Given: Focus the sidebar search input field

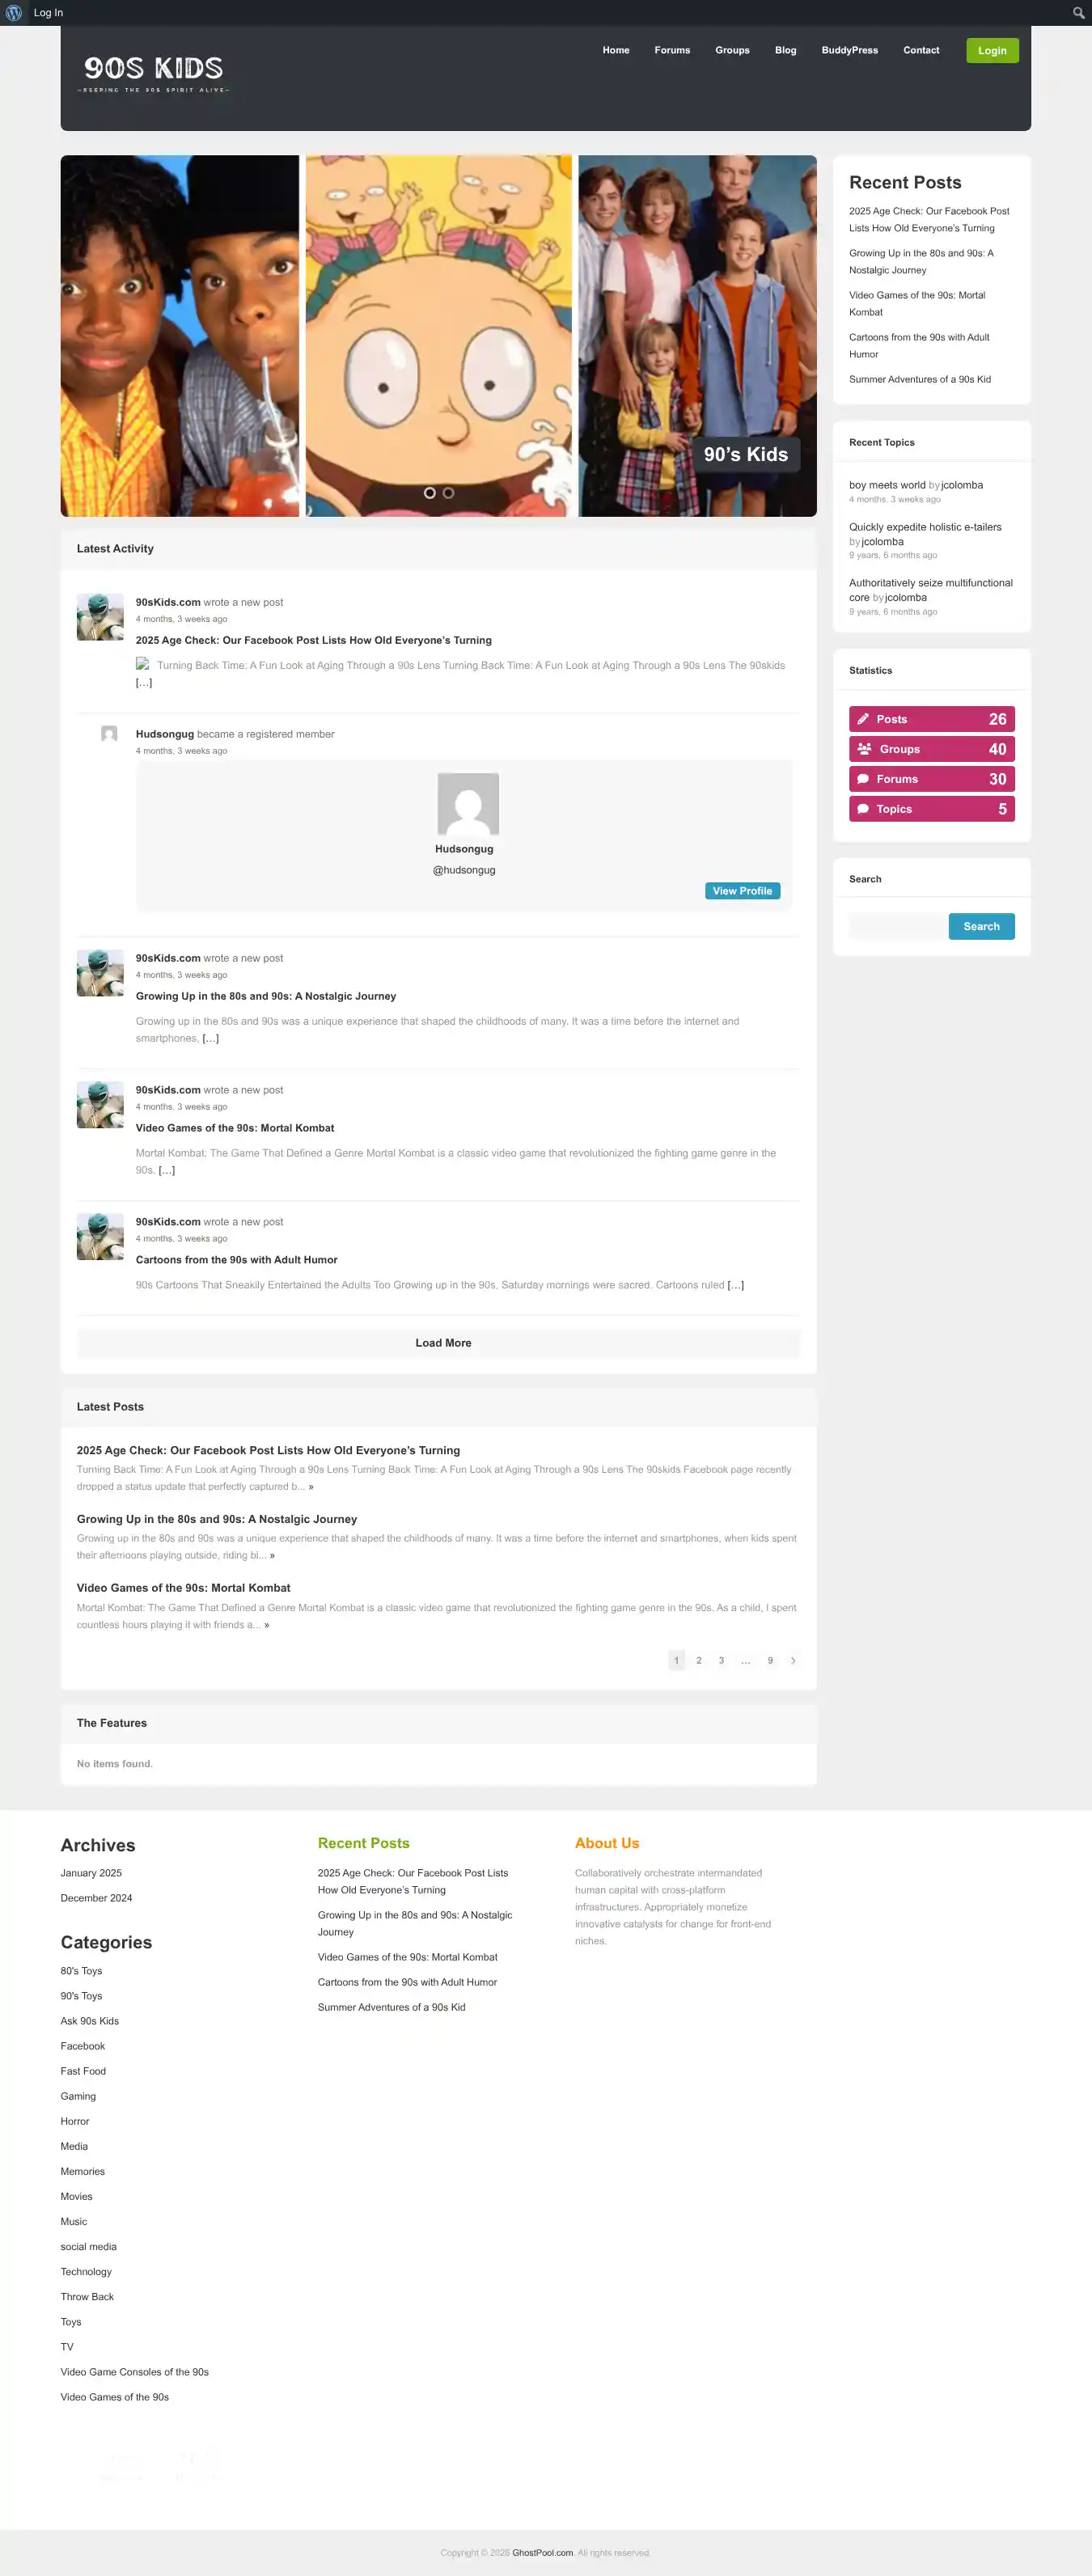Looking at the screenshot, I should [x=898, y=926].
